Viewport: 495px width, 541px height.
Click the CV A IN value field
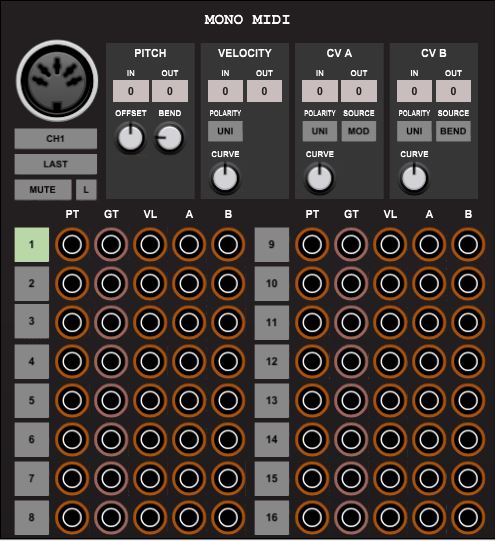coord(320,91)
